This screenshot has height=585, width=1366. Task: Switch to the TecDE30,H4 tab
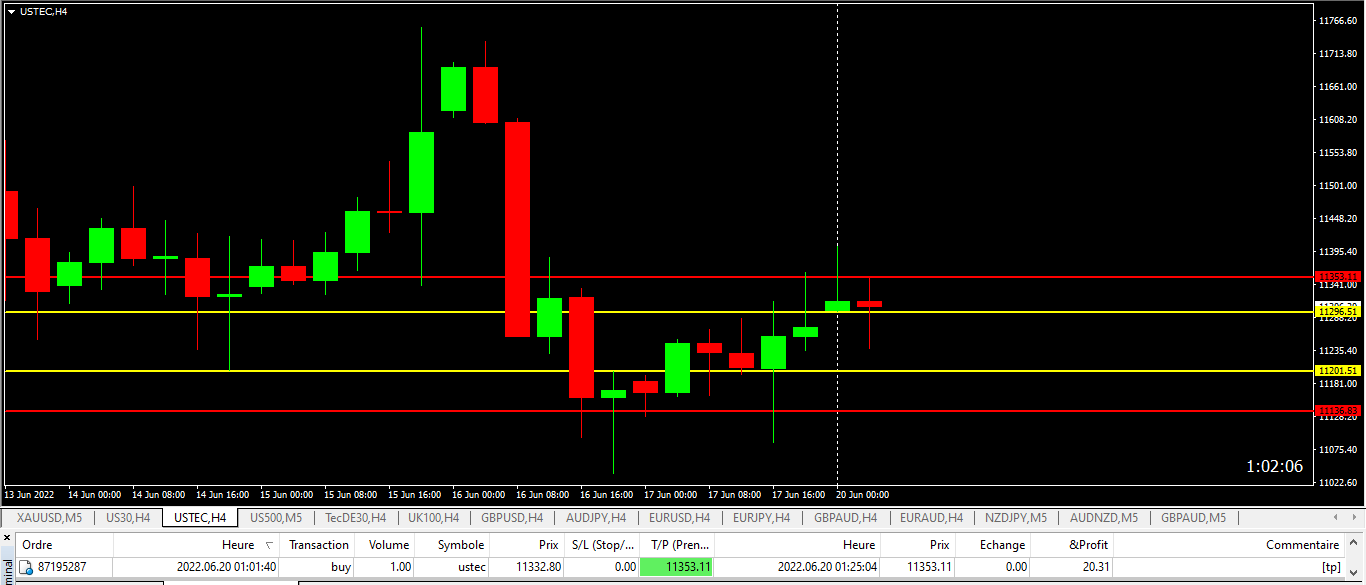(356, 518)
